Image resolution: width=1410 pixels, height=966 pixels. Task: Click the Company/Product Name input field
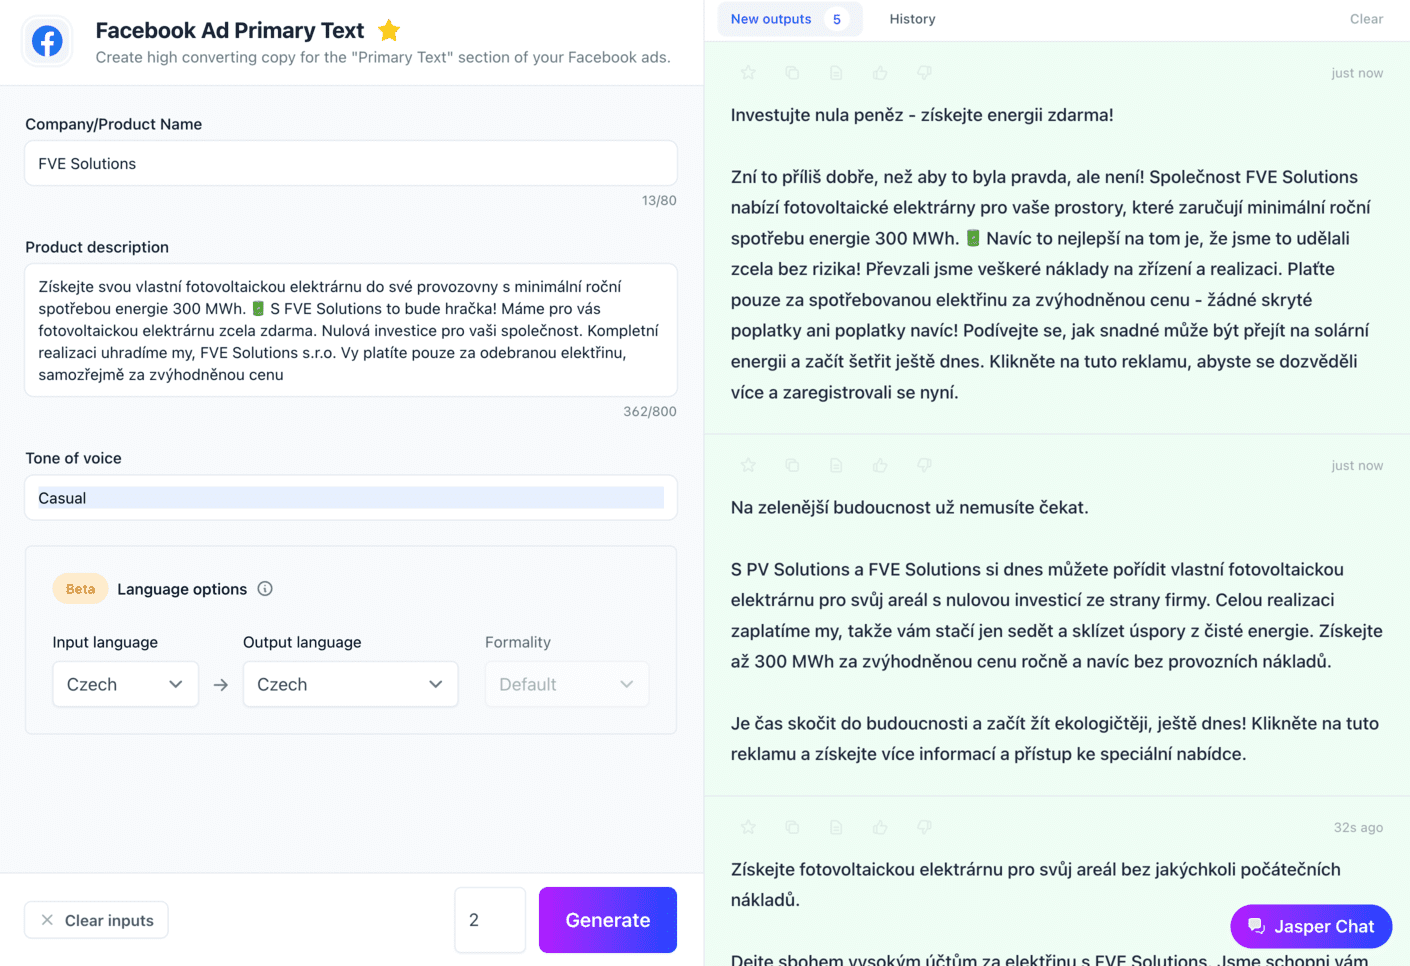[x=351, y=163]
